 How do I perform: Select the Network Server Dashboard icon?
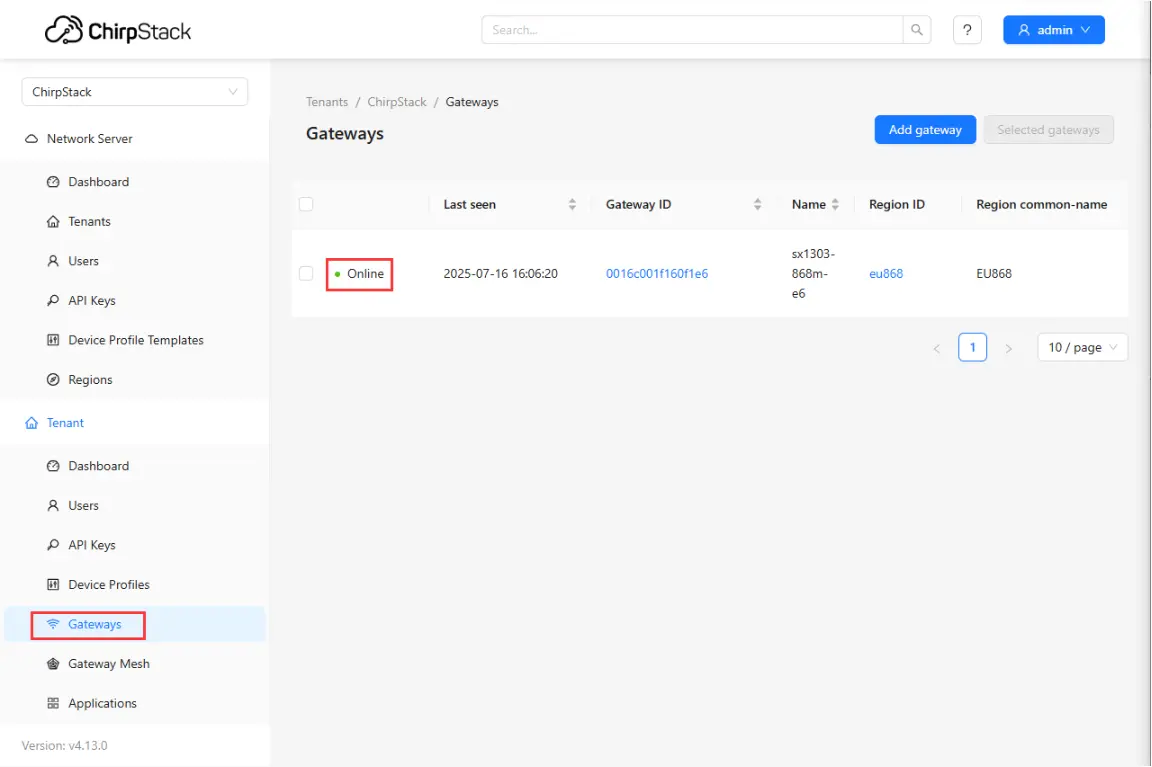[x=55, y=182]
